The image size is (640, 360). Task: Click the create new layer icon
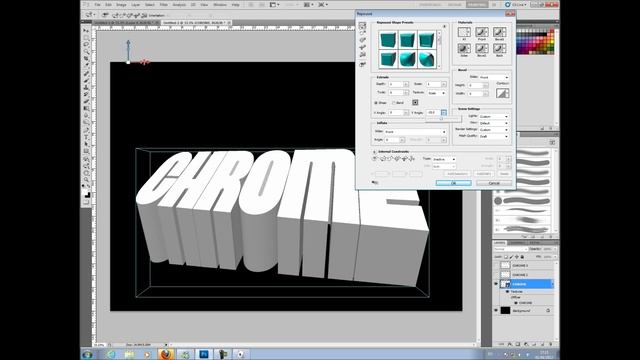[x=543, y=344]
